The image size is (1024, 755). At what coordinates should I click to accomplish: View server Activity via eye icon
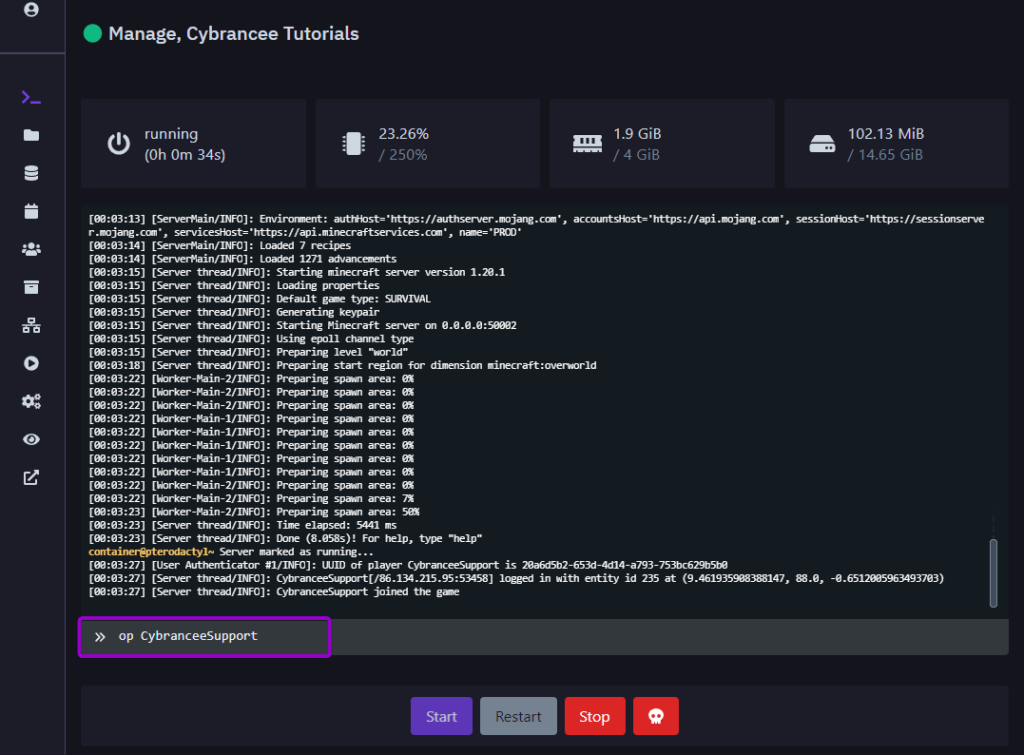(31, 439)
